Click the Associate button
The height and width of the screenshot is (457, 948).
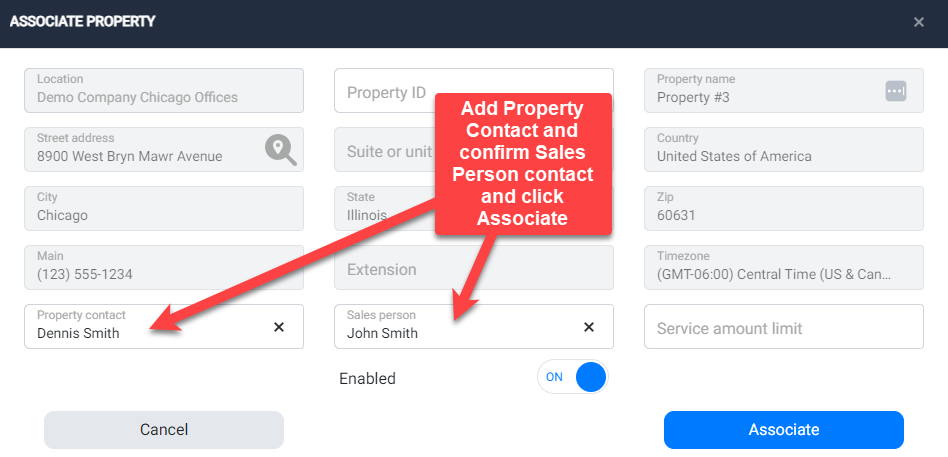tap(783, 430)
